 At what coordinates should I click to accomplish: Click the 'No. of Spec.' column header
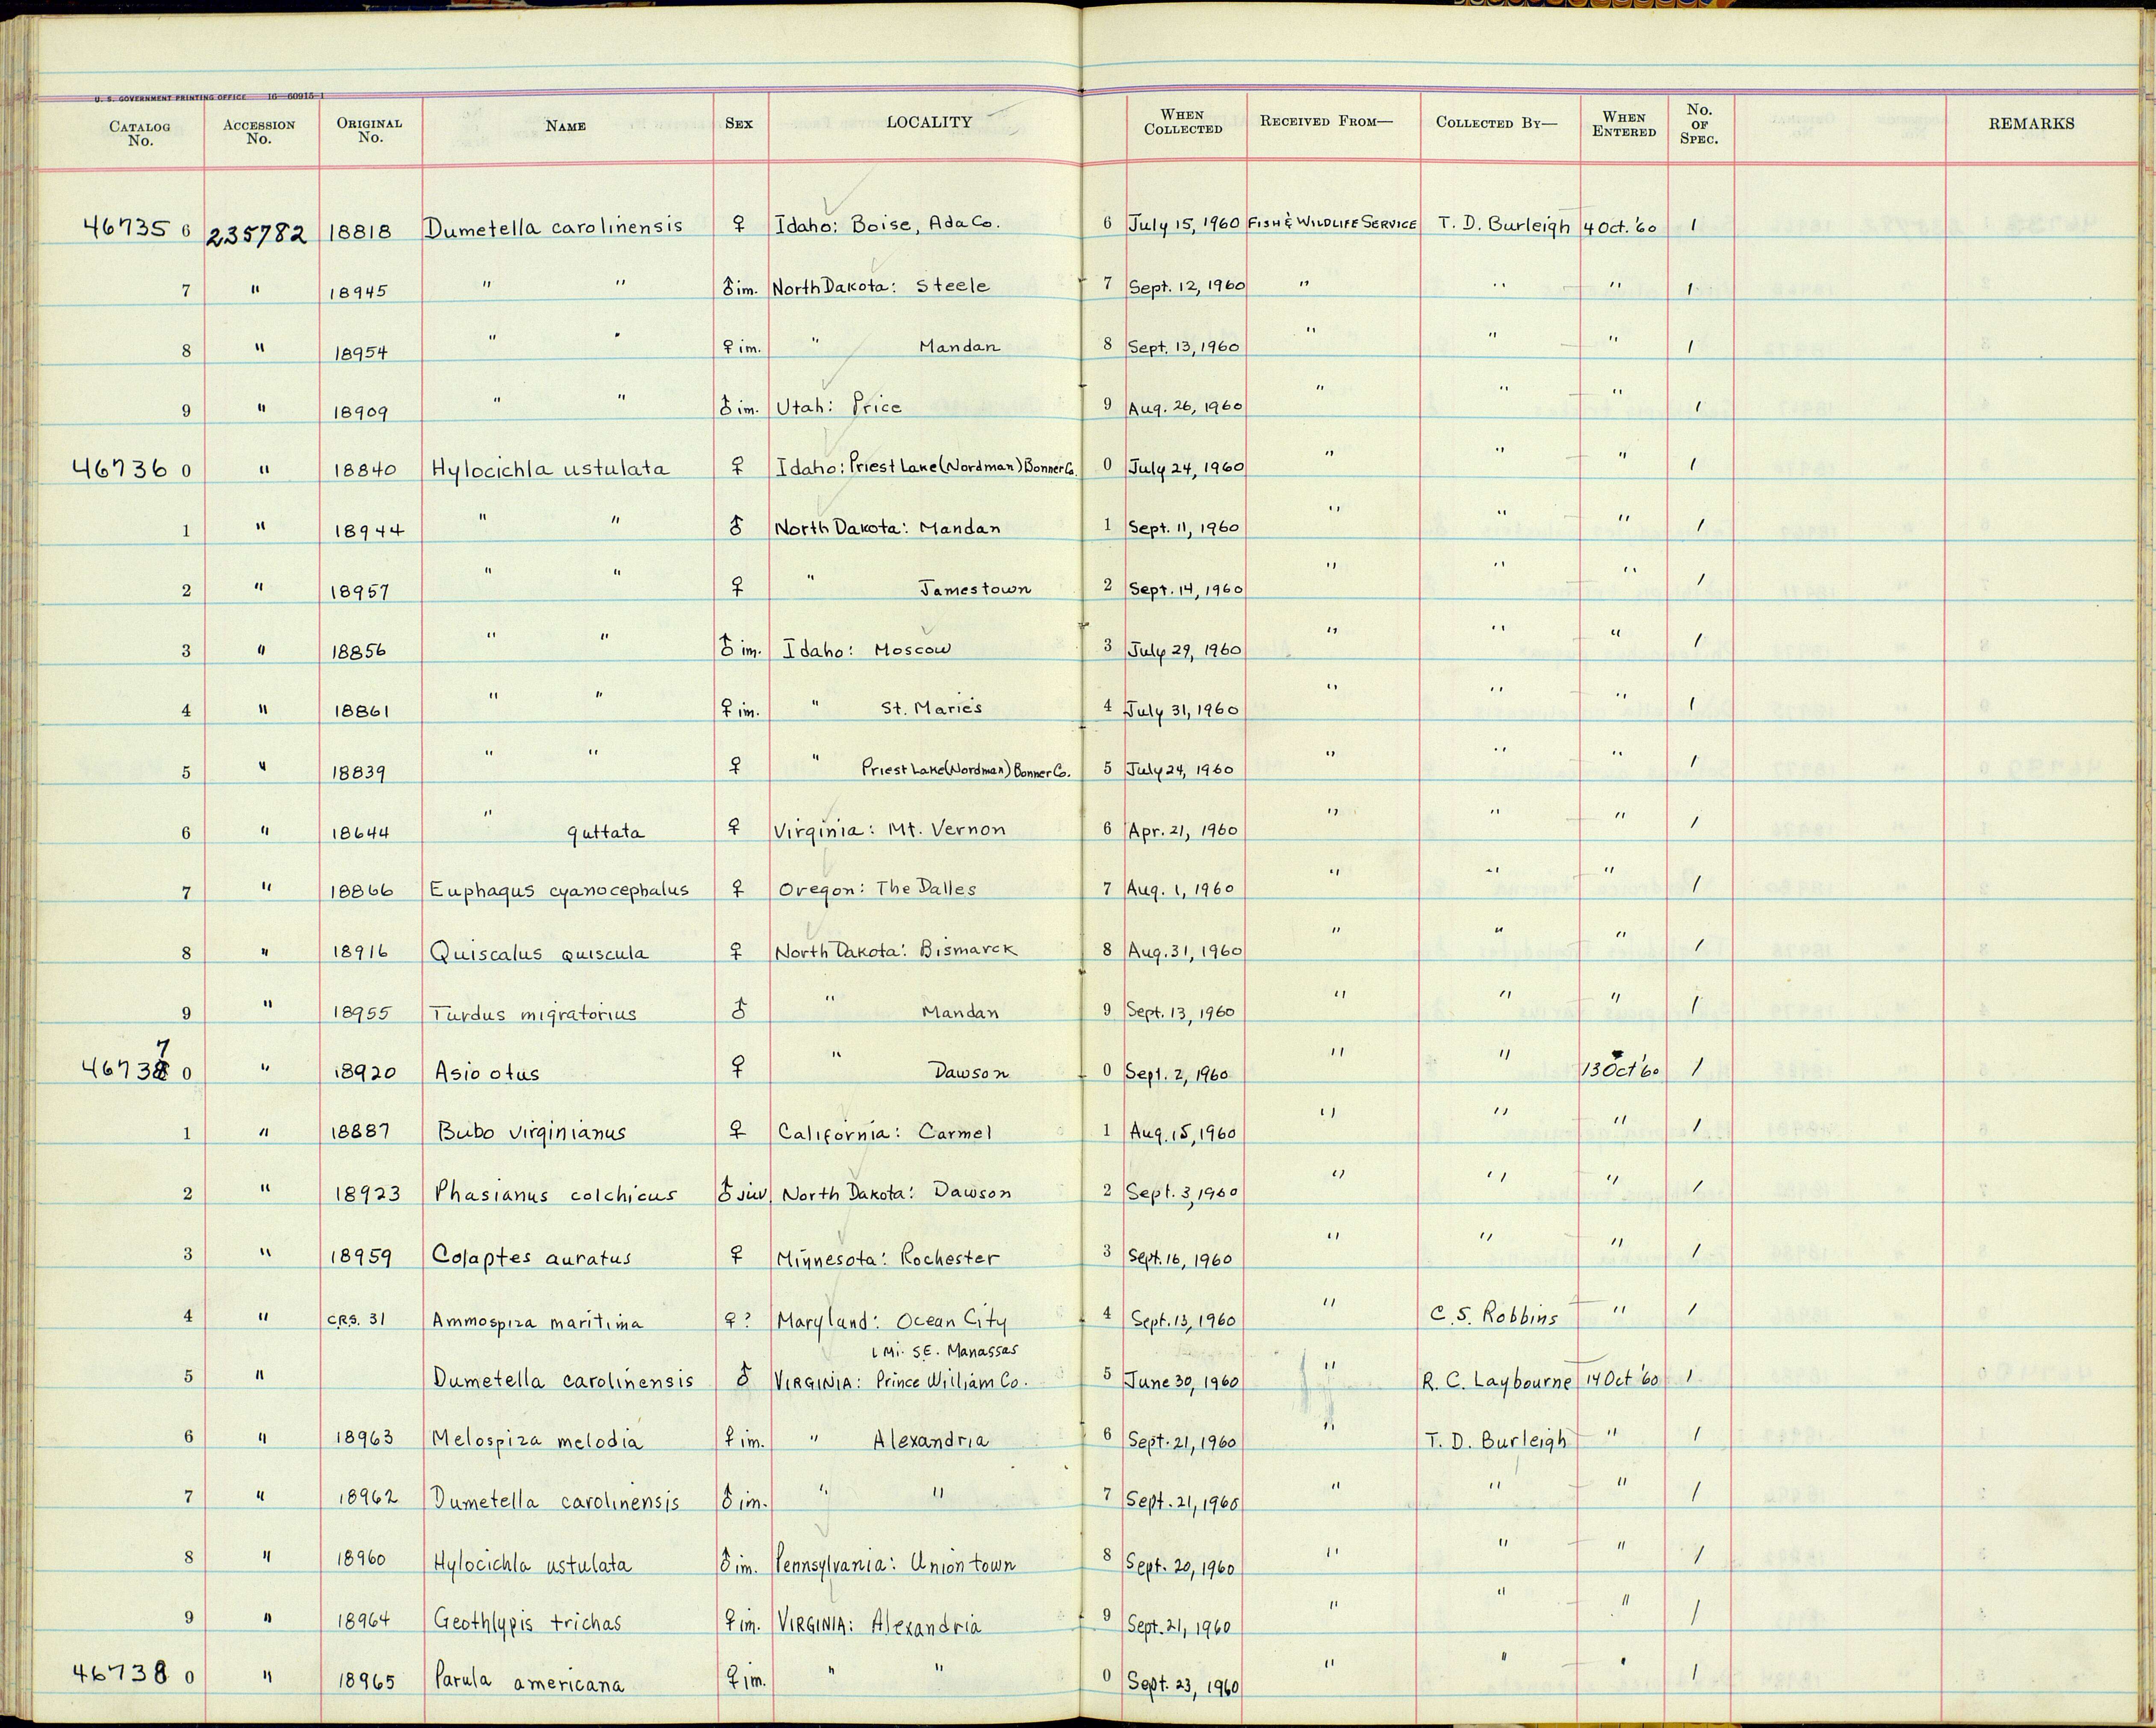click(x=1699, y=124)
